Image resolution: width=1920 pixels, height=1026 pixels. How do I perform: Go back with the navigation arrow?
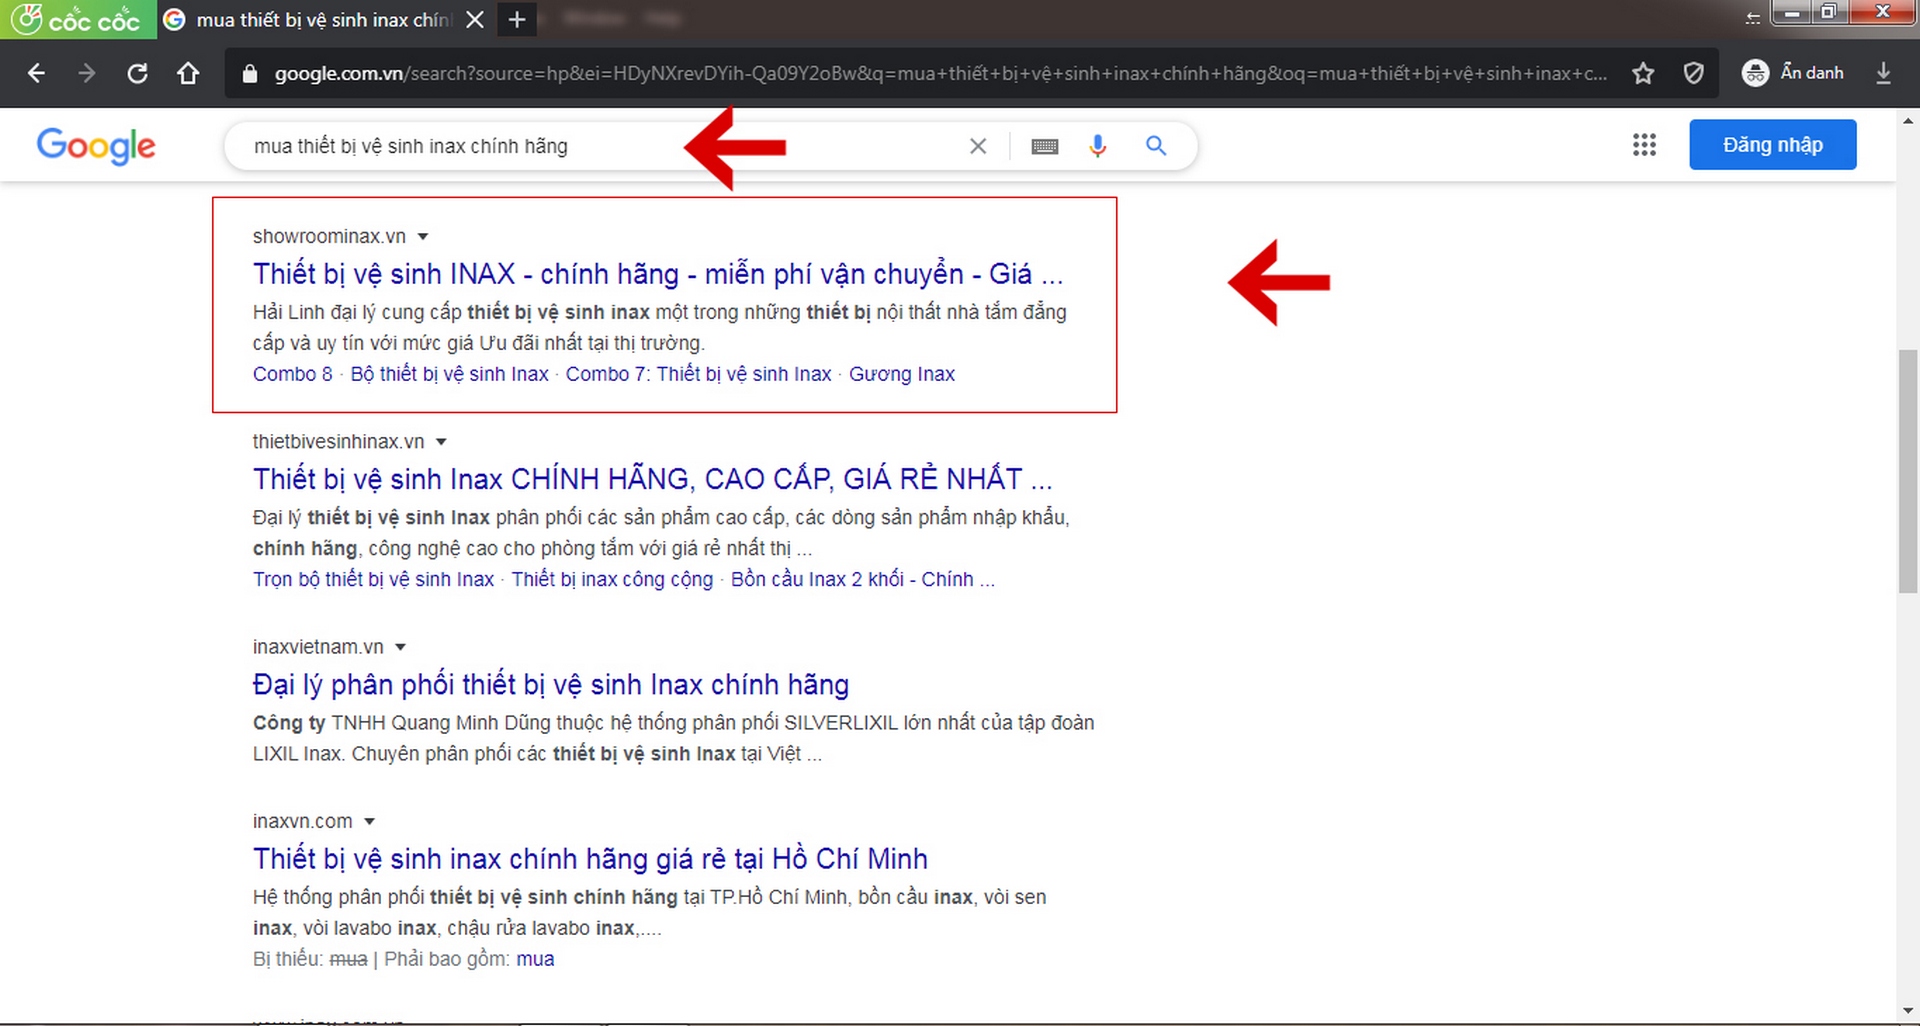tap(36, 72)
